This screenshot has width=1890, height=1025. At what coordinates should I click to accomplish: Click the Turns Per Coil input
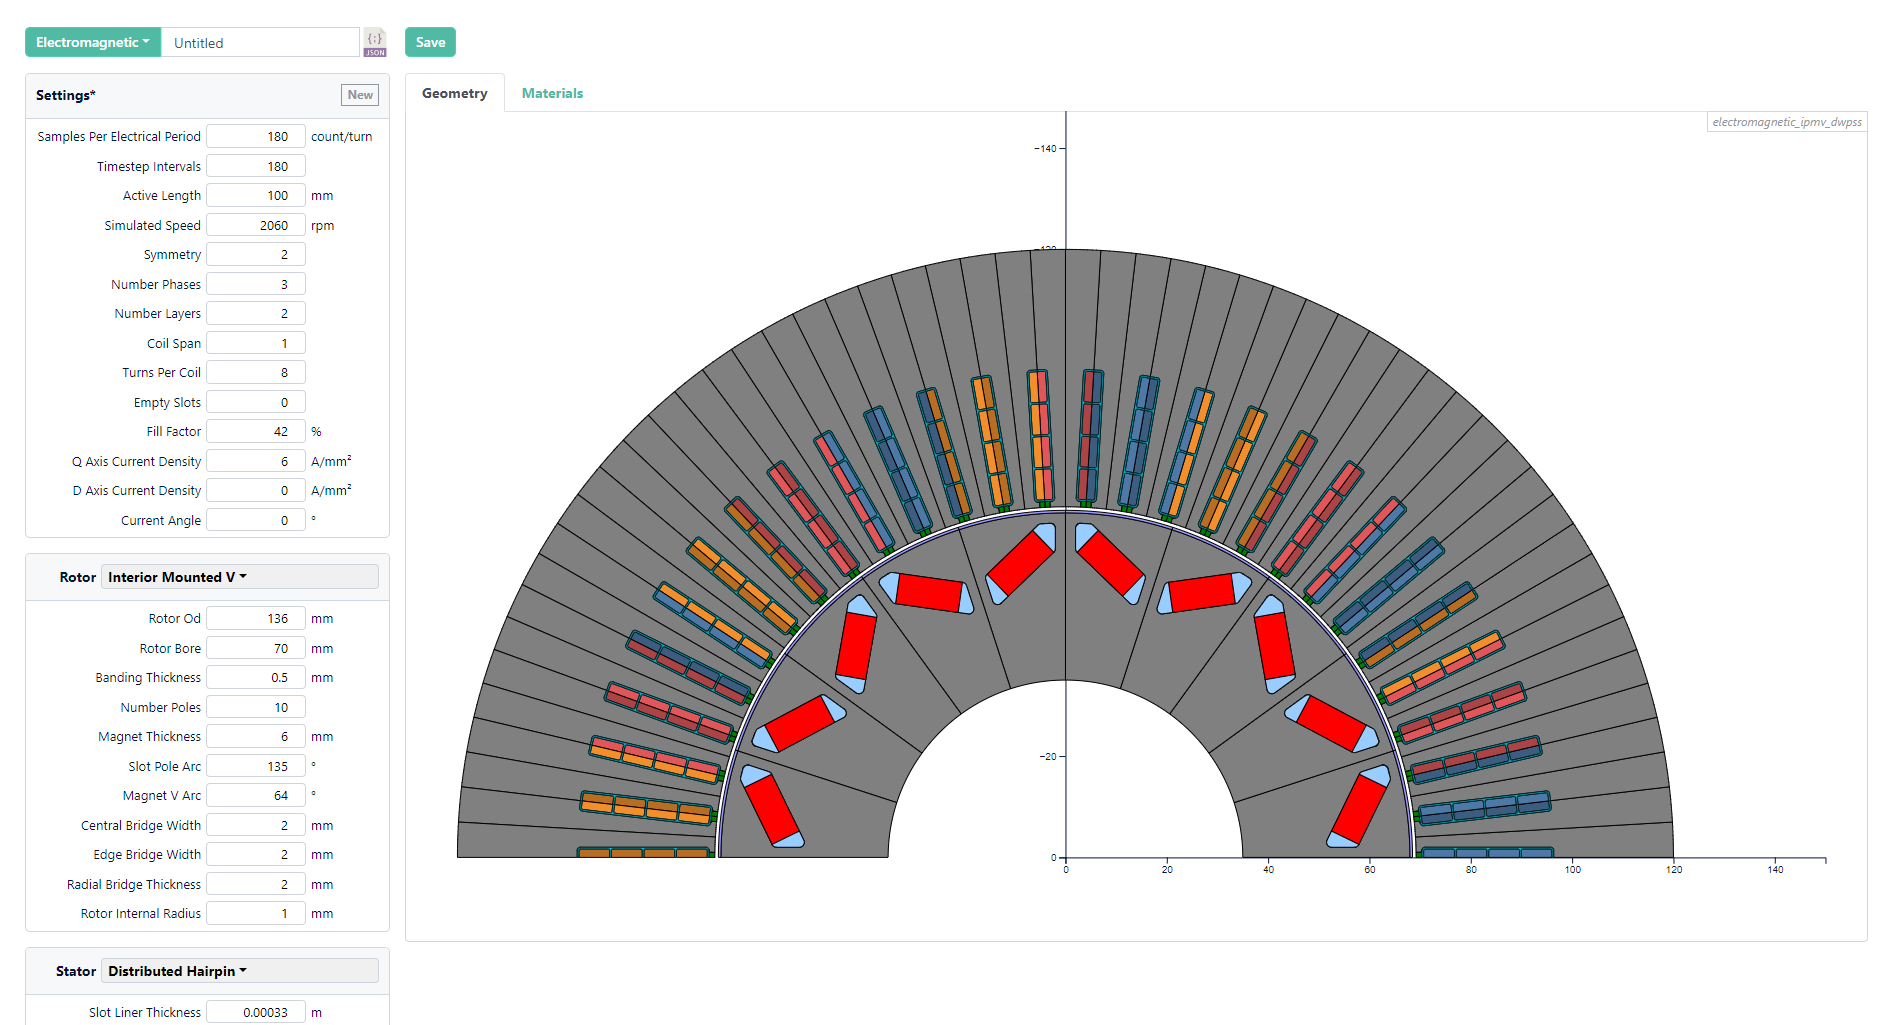(x=256, y=373)
